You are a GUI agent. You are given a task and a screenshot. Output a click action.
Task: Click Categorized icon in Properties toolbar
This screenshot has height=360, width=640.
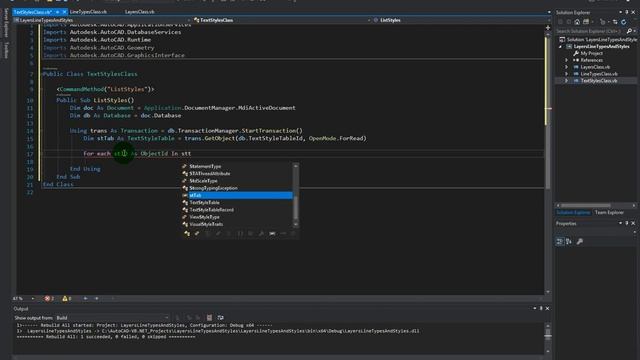[x=560, y=242]
